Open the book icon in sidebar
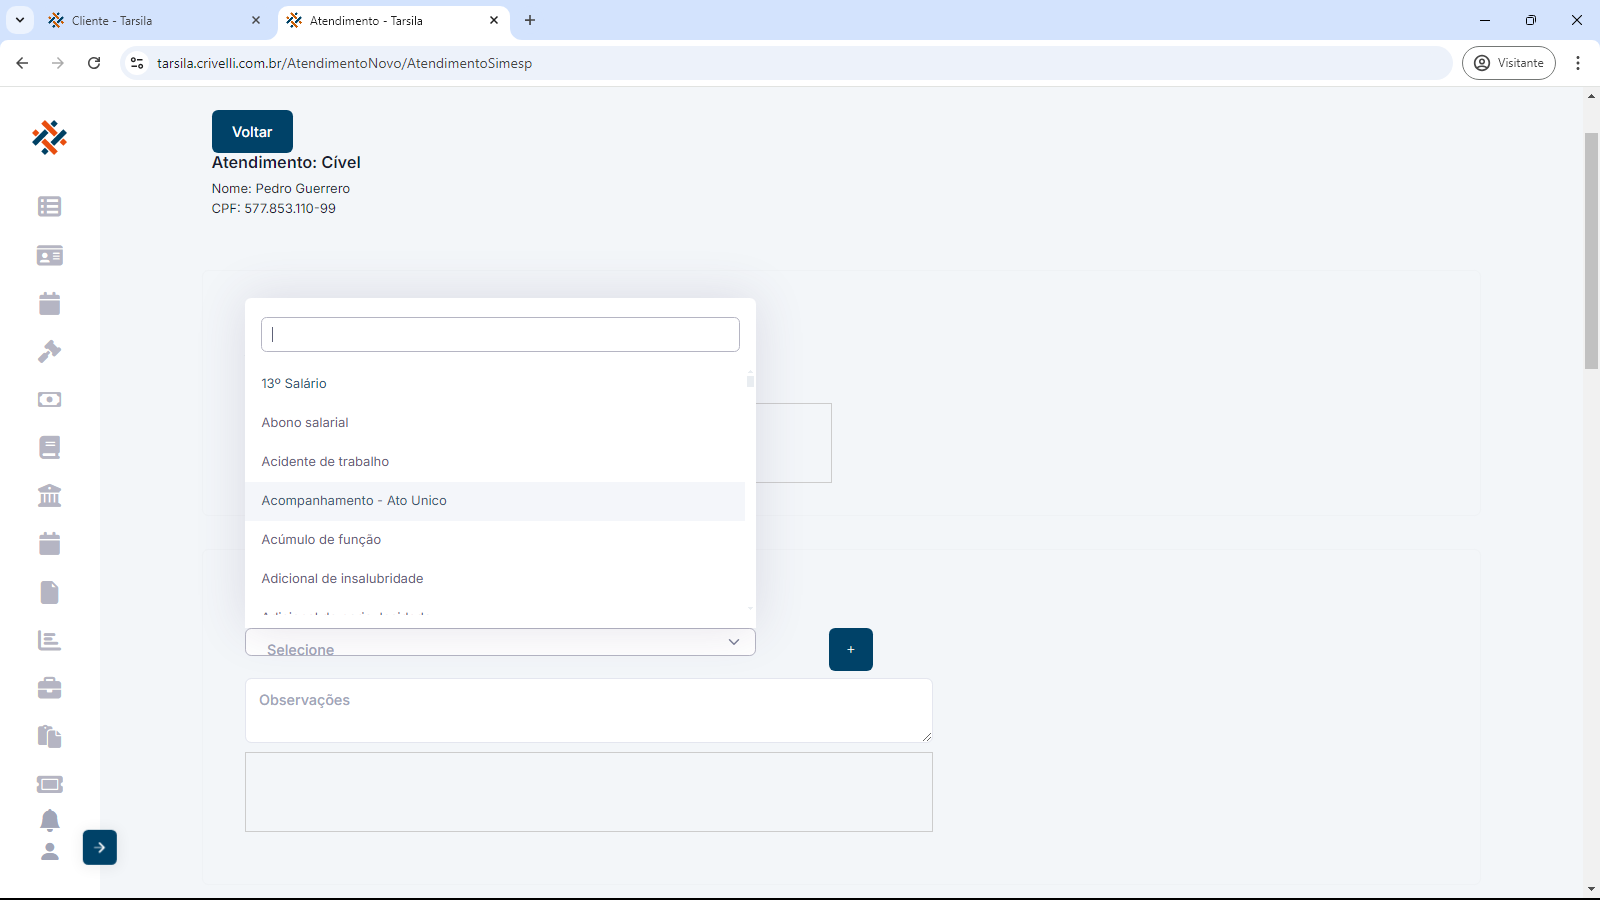The height and width of the screenshot is (900, 1600). click(x=49, y=447)
